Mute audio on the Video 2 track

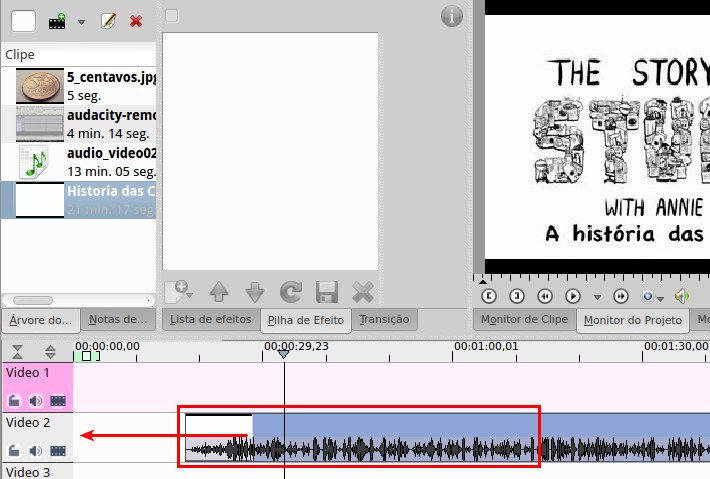(x=36, y=451)
